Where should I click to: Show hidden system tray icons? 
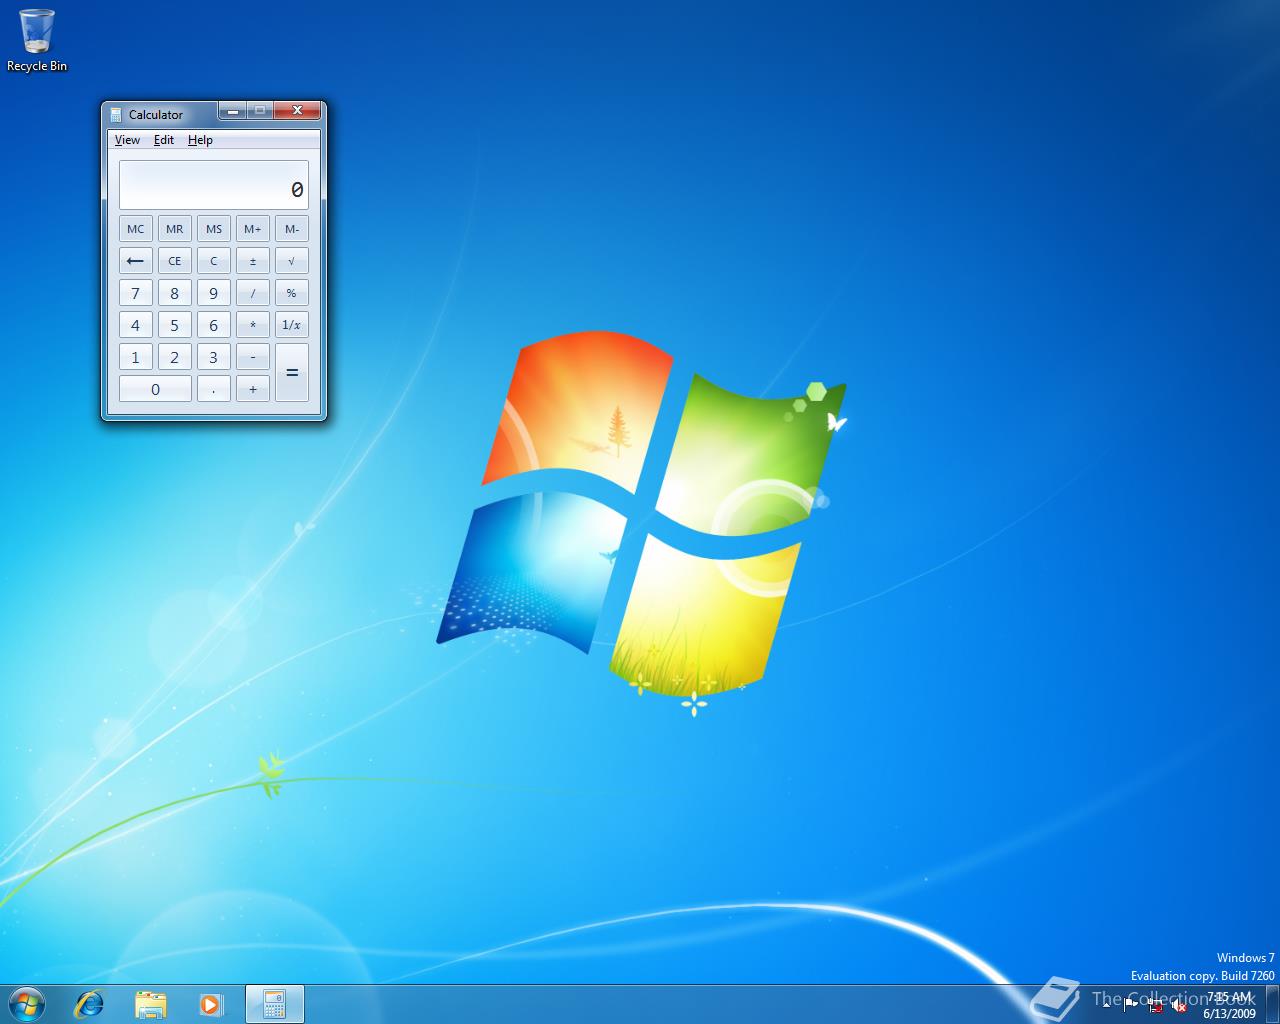point(1106,1005)
